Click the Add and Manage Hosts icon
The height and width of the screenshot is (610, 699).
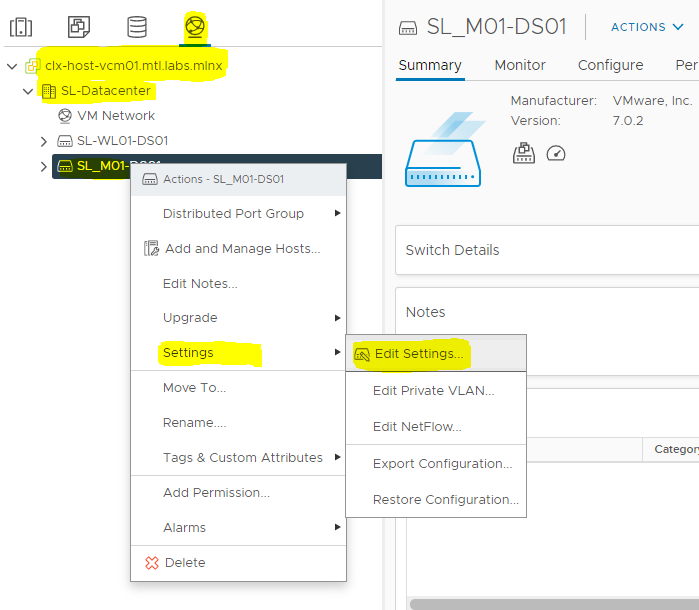(x=151, y=248)
